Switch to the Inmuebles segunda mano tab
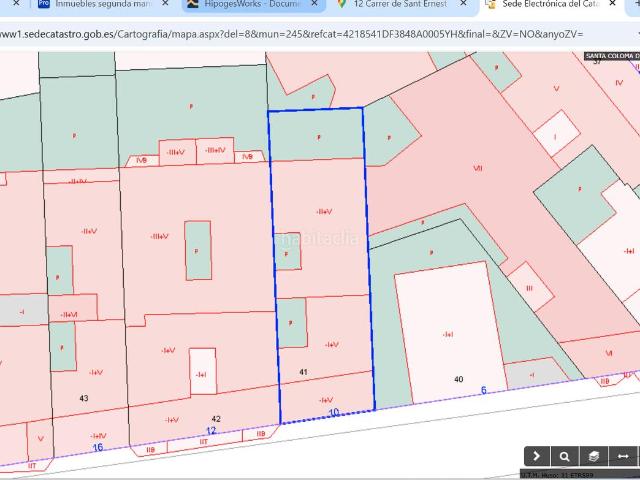The image size is (640, 480). (x=100, y=5)
